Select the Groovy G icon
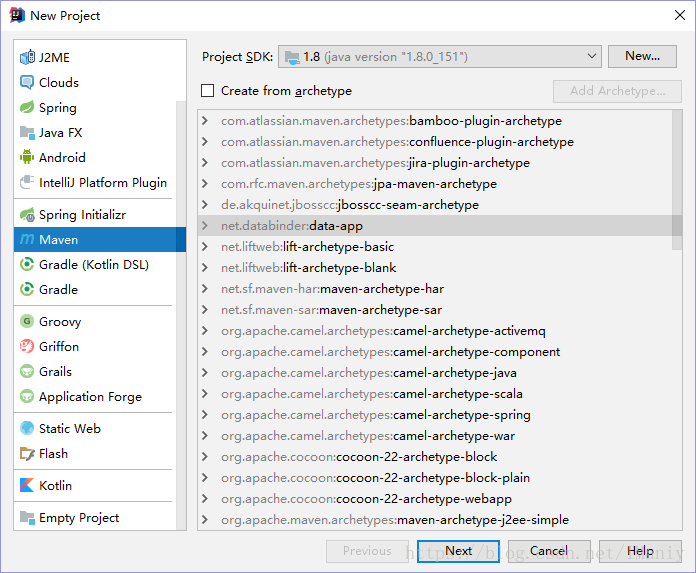The height and width of the screenshot is (573, 696). (27, 321)
